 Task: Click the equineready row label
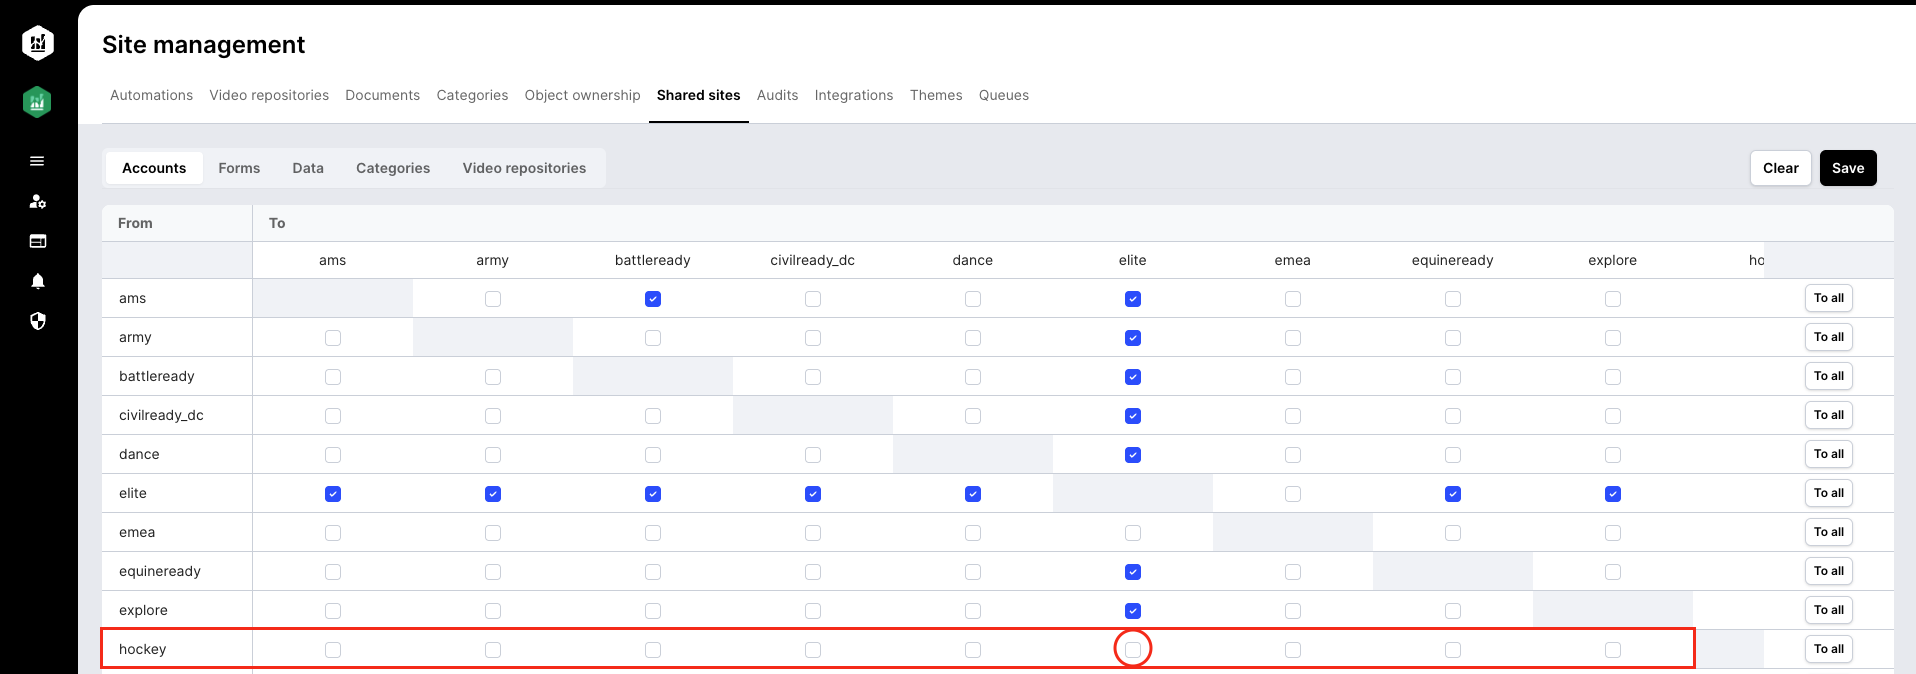click(x=159, y=571)
